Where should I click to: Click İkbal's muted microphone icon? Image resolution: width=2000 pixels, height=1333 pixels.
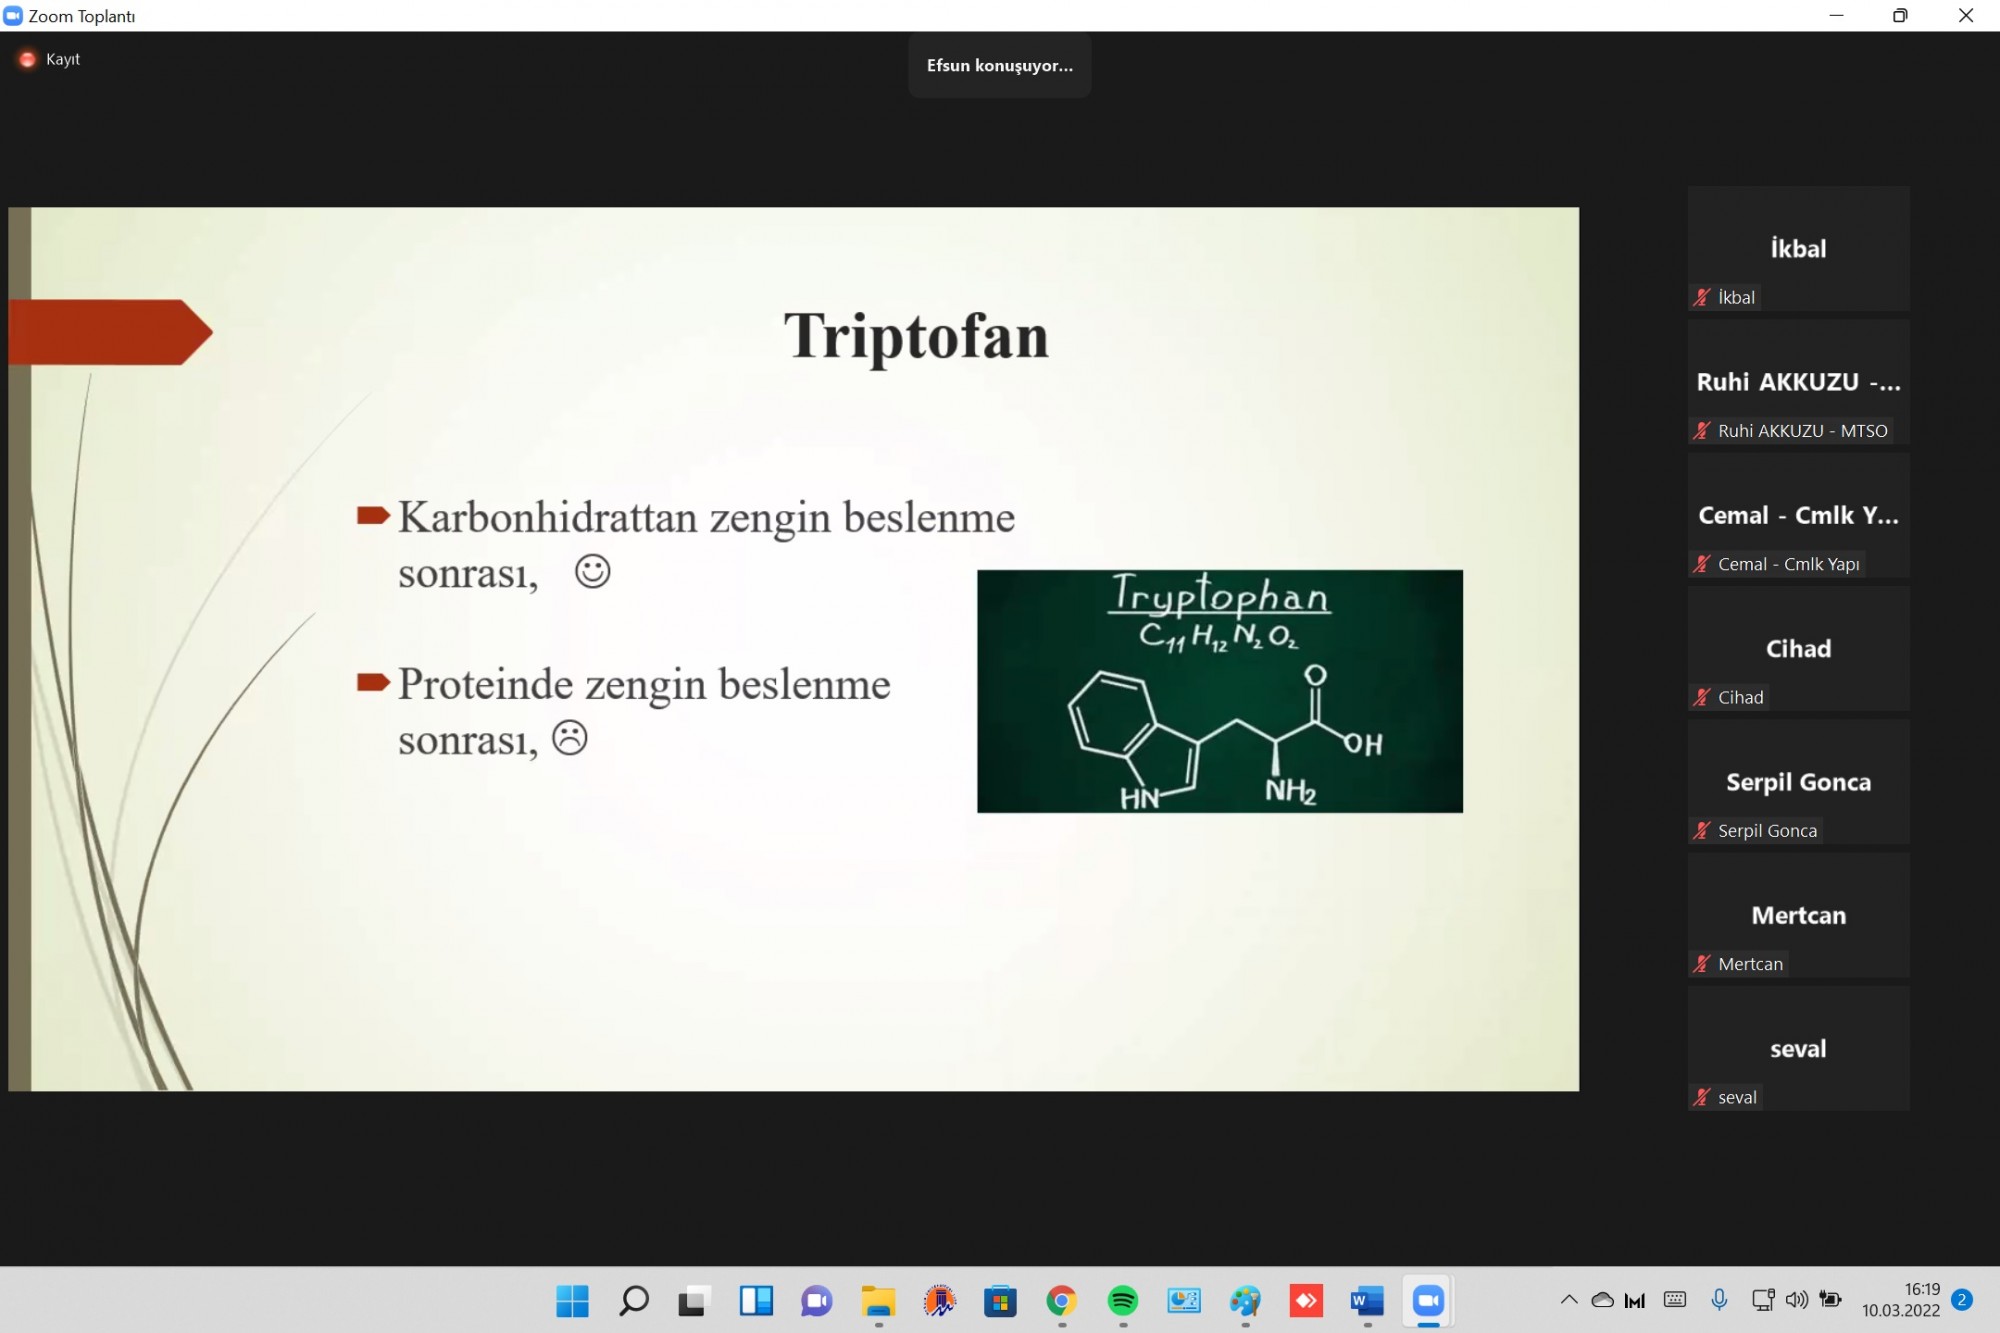point(1702,297)
